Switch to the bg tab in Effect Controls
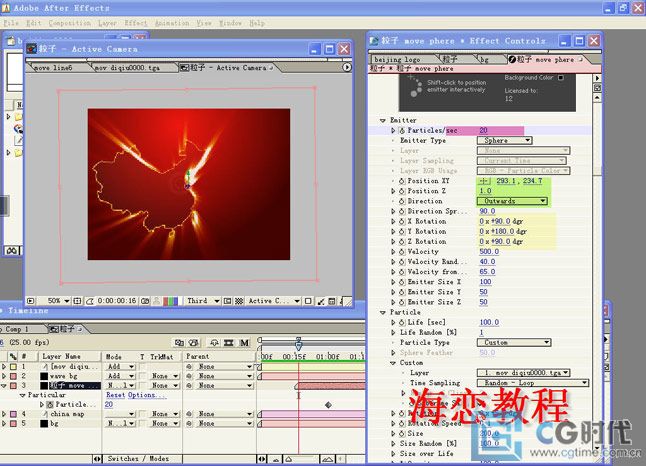Viewport: 646px width, 466px height. tap(484, 59)
